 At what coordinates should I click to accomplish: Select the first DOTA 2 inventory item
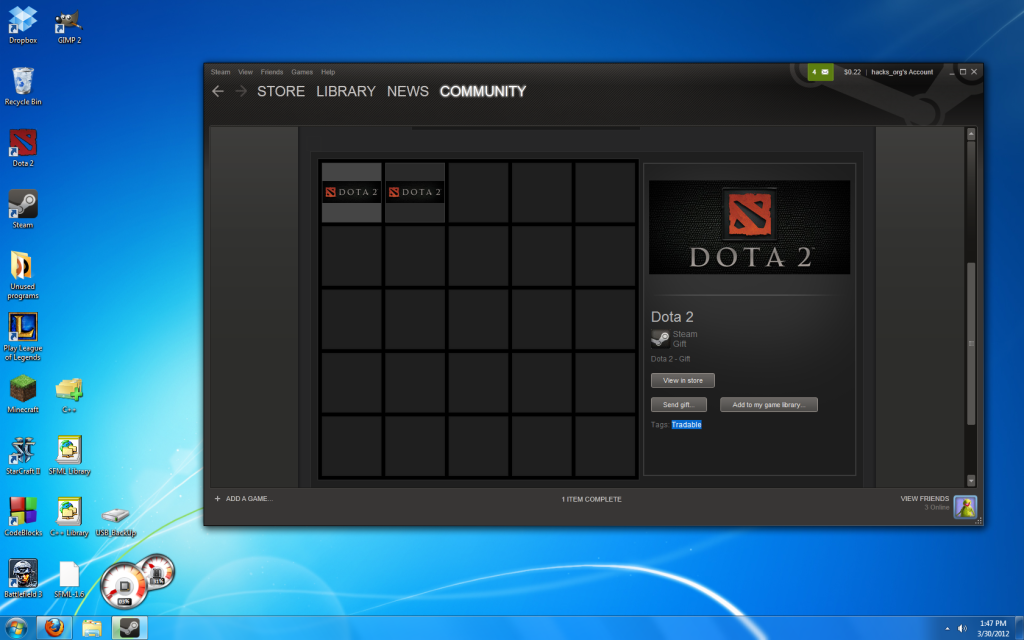tap(351, 191)
